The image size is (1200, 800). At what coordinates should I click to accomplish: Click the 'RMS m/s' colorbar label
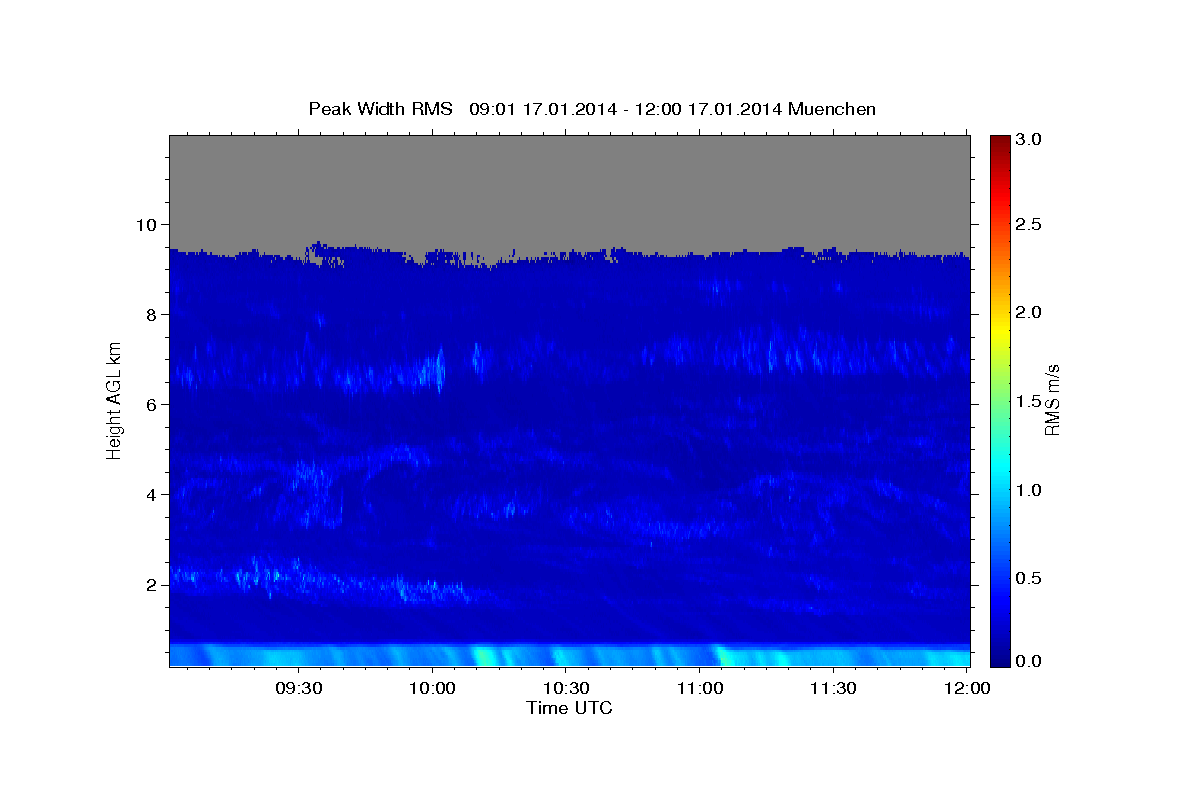point(1051,400)
